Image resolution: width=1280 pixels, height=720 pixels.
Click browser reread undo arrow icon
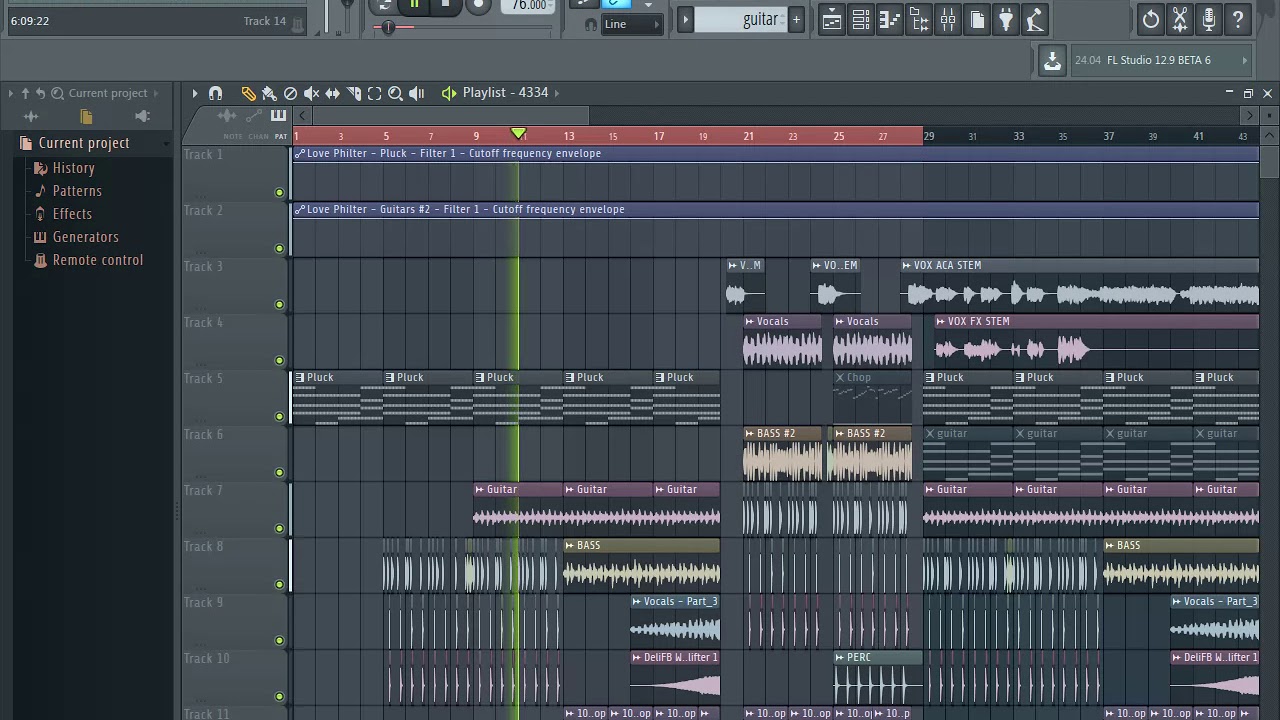41,93
